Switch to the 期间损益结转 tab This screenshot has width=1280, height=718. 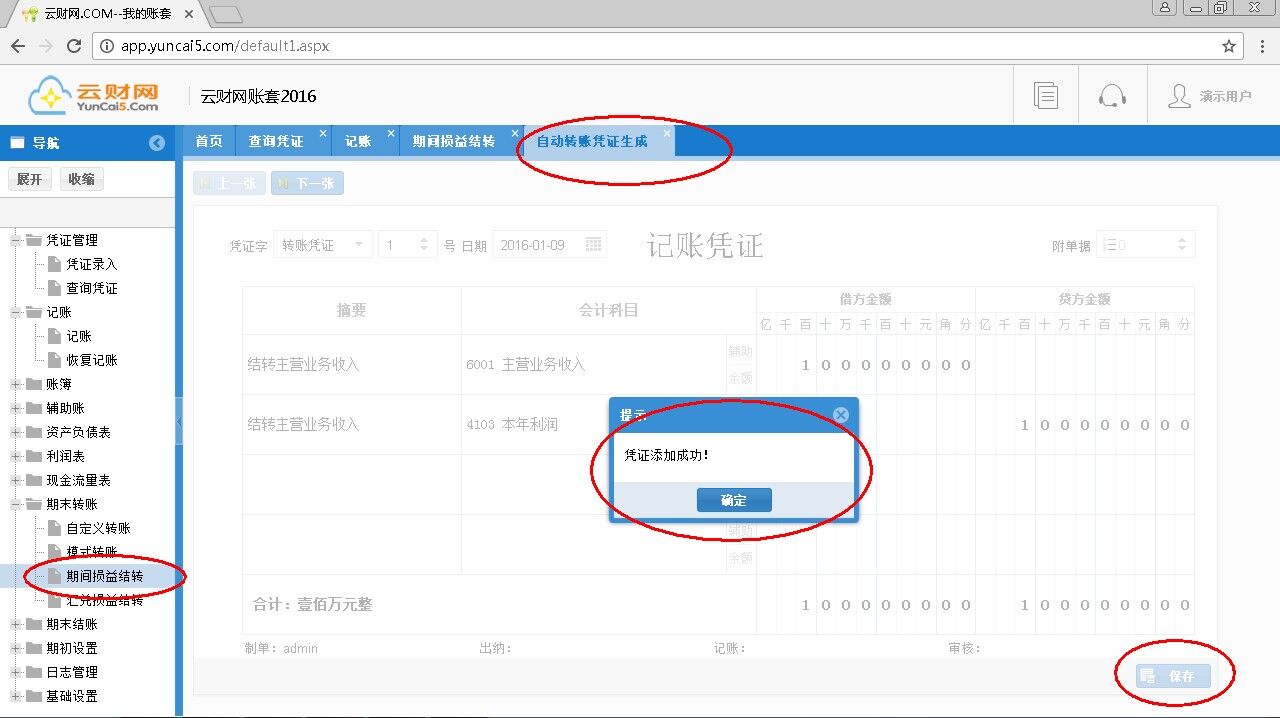453,142
